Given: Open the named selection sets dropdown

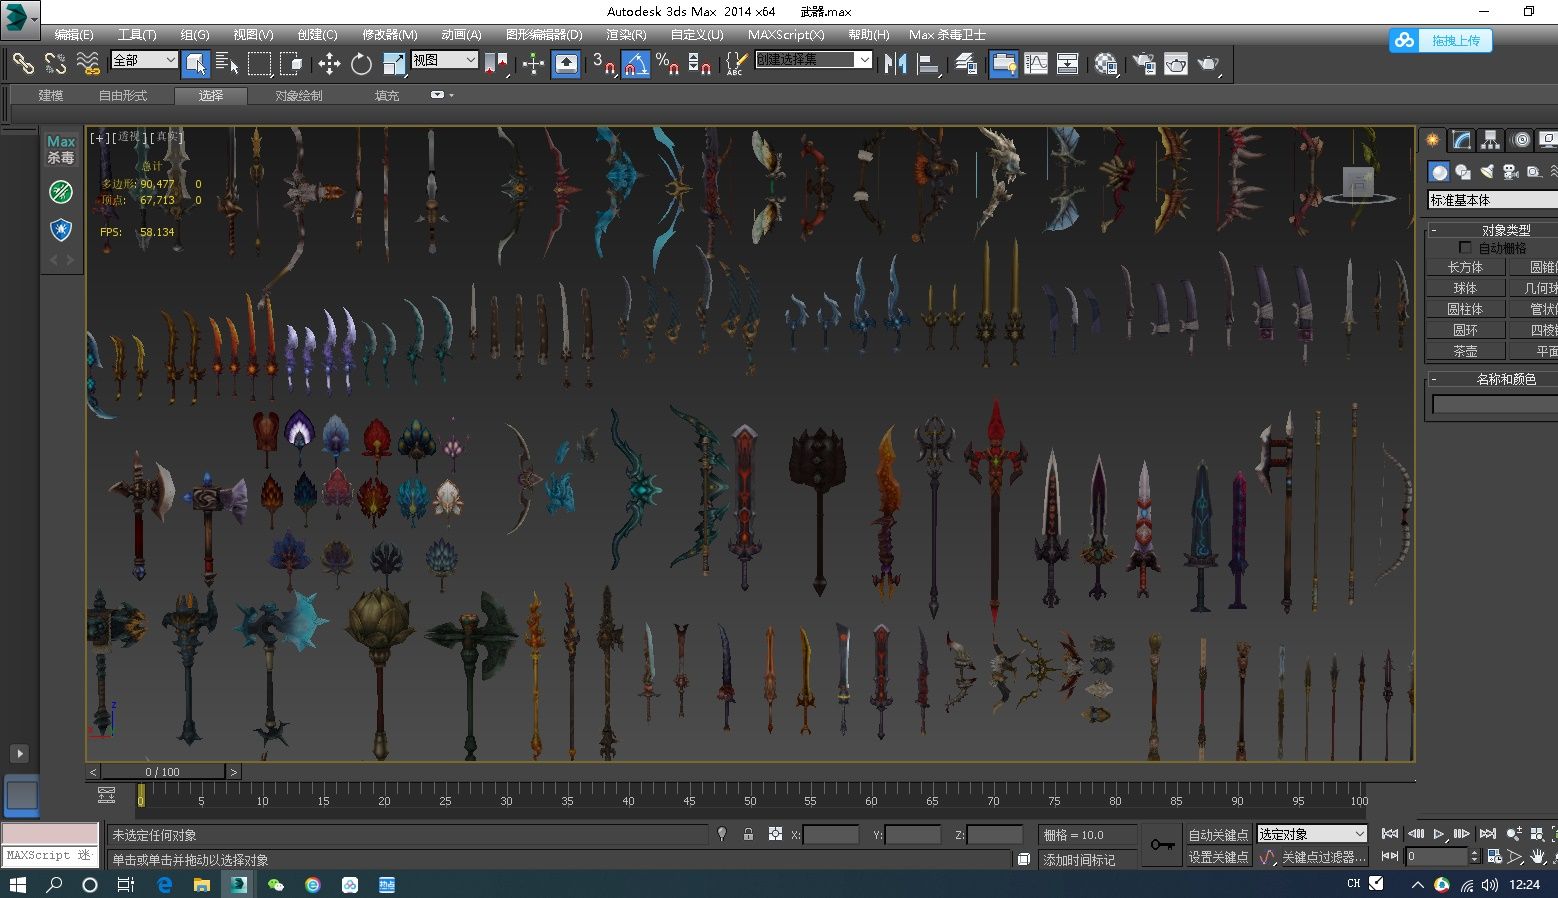Looking at the screenshot, I should (x=813, y=60).
